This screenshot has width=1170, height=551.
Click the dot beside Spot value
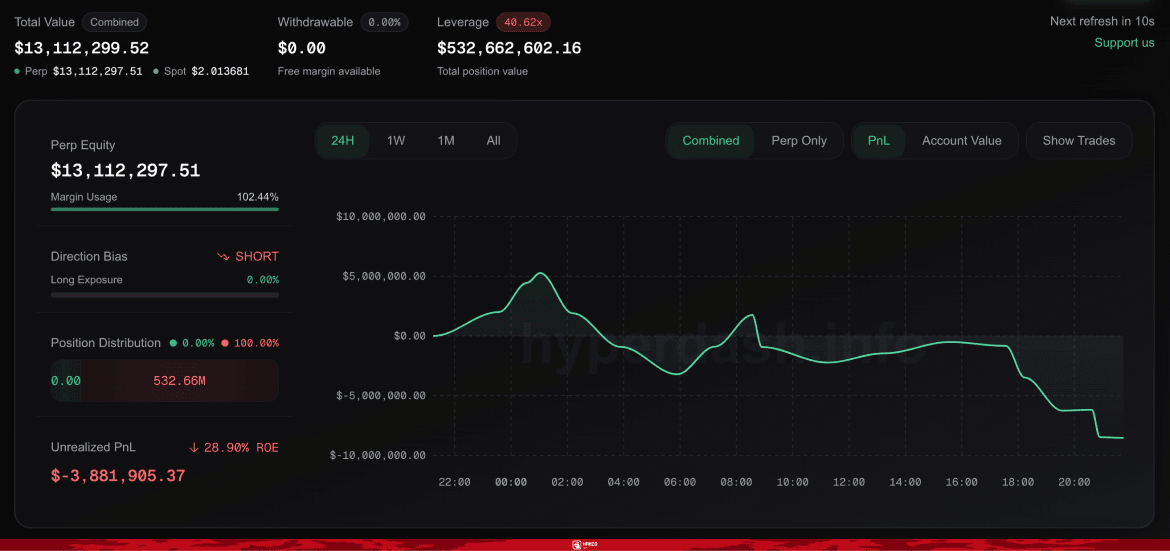point(156,72)
